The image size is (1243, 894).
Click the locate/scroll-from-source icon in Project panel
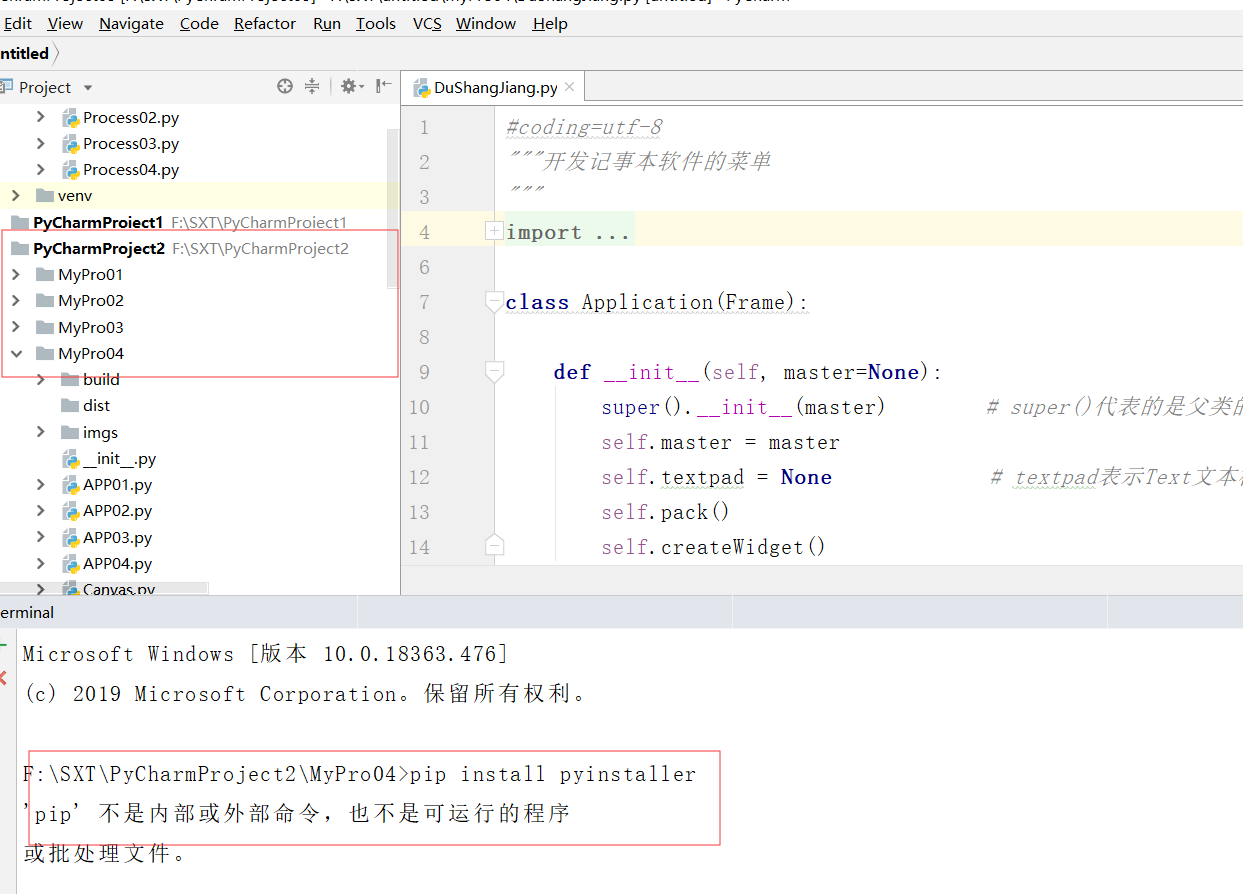[285, 87]
